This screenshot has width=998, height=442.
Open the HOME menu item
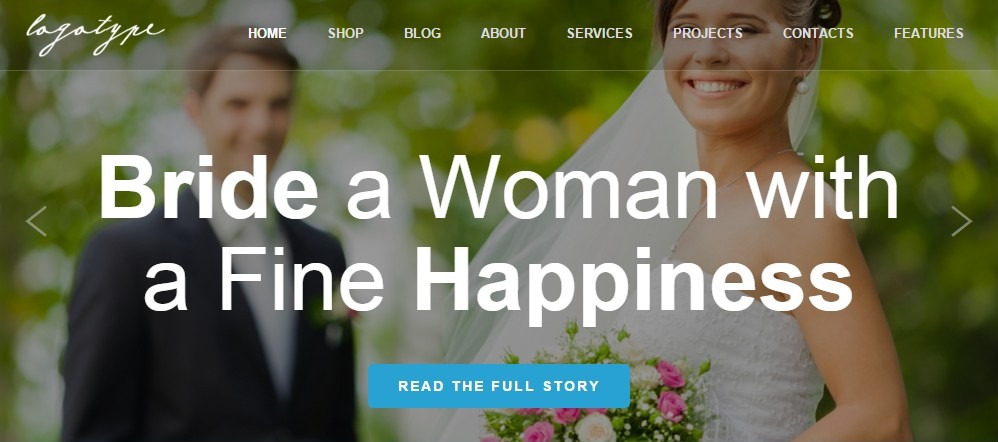click(x=267, y=33)
